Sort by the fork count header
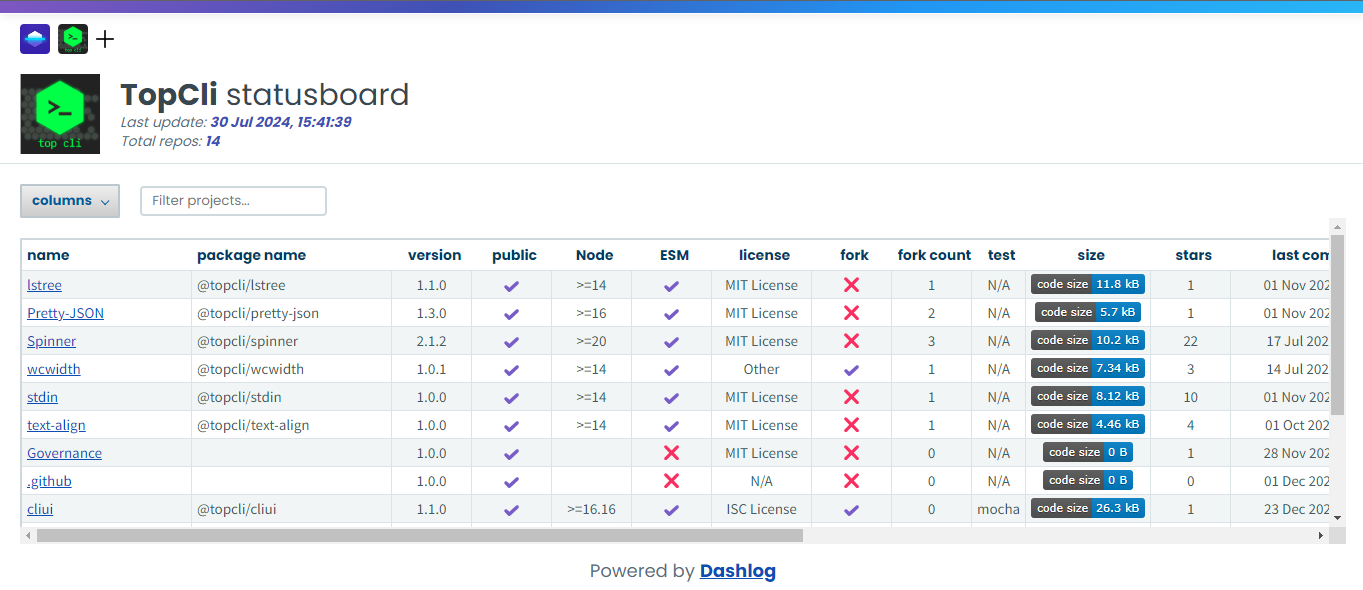This screenshot has height=590, width=1363. tap(934, 255)
